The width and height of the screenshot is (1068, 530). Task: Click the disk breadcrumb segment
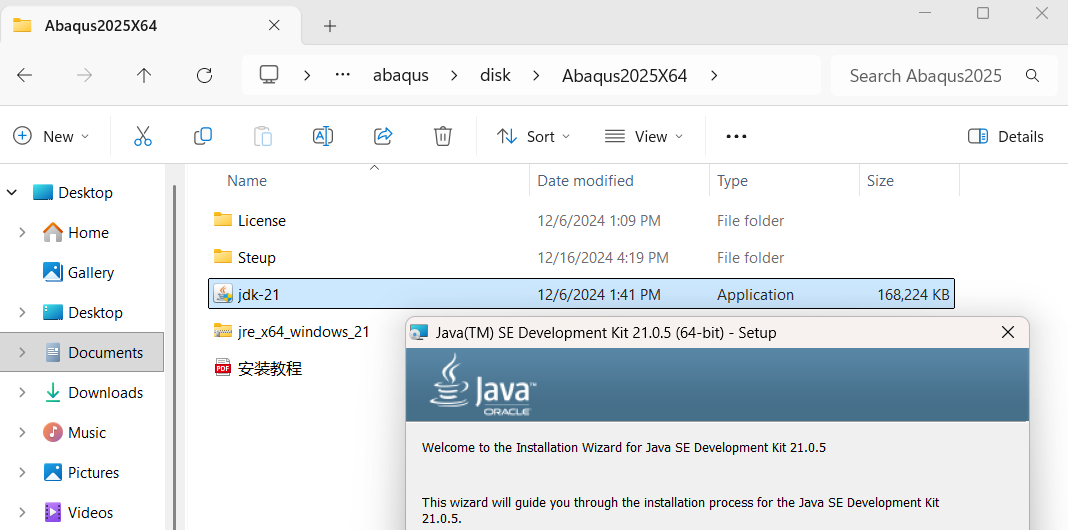(495, 75)
